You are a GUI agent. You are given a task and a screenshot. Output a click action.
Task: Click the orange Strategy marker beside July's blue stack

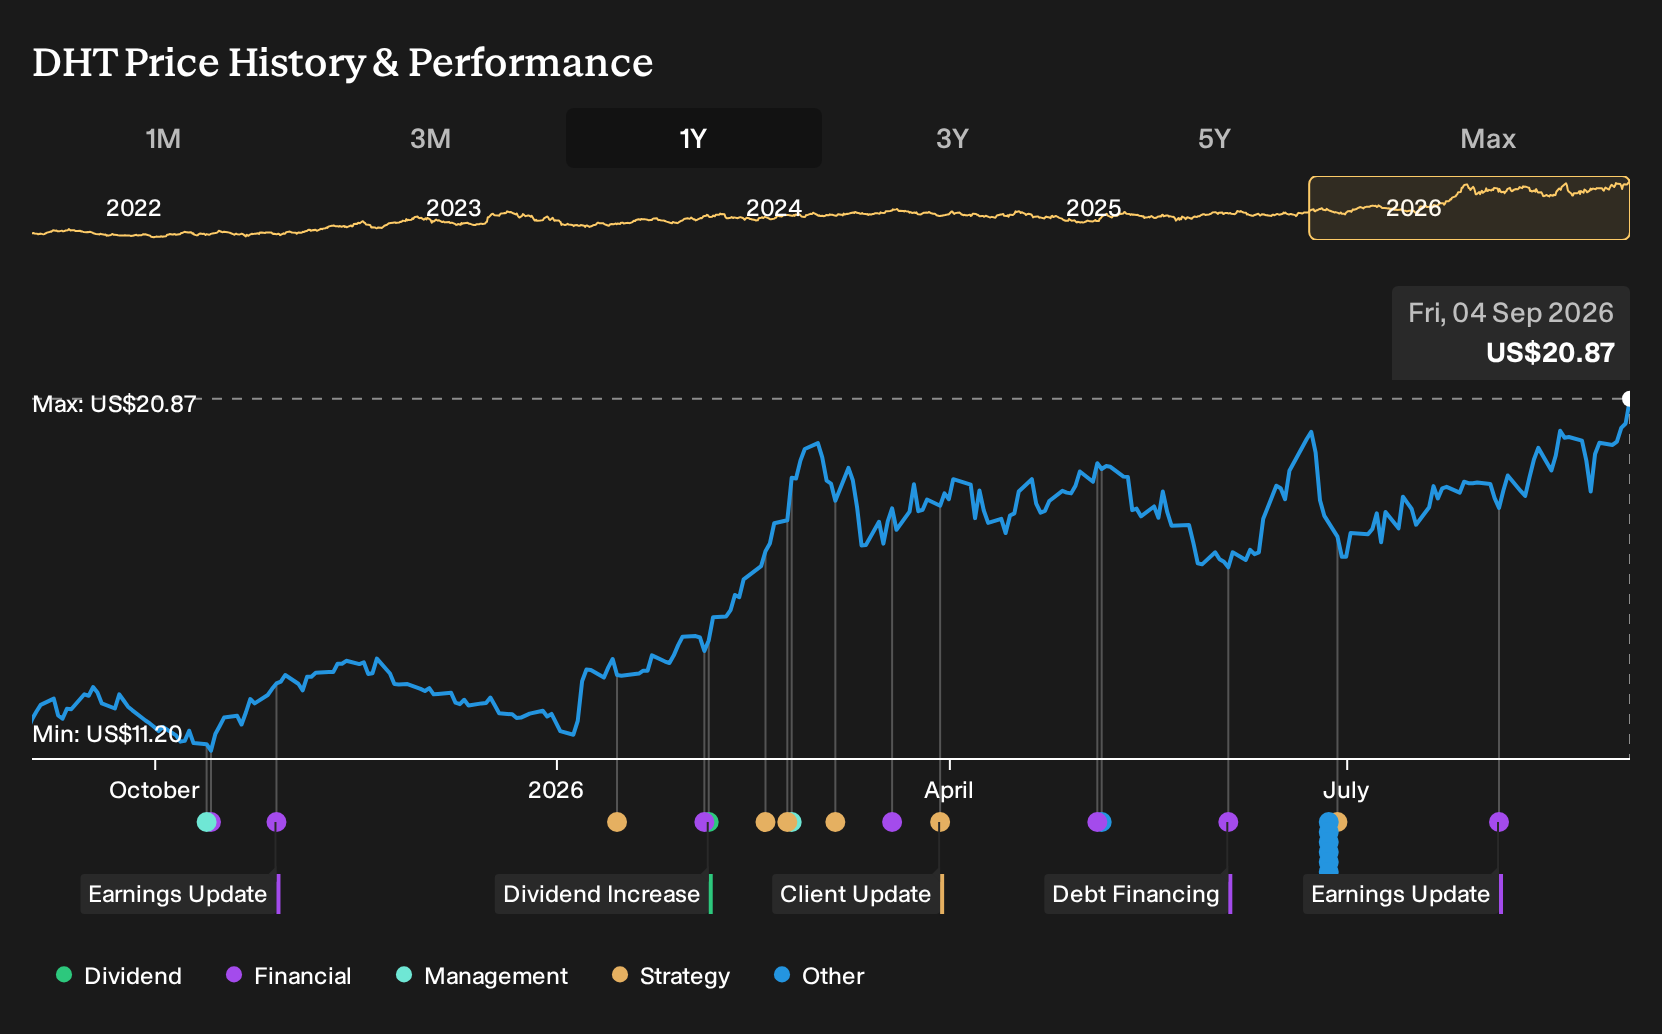tap(1341, 822)
